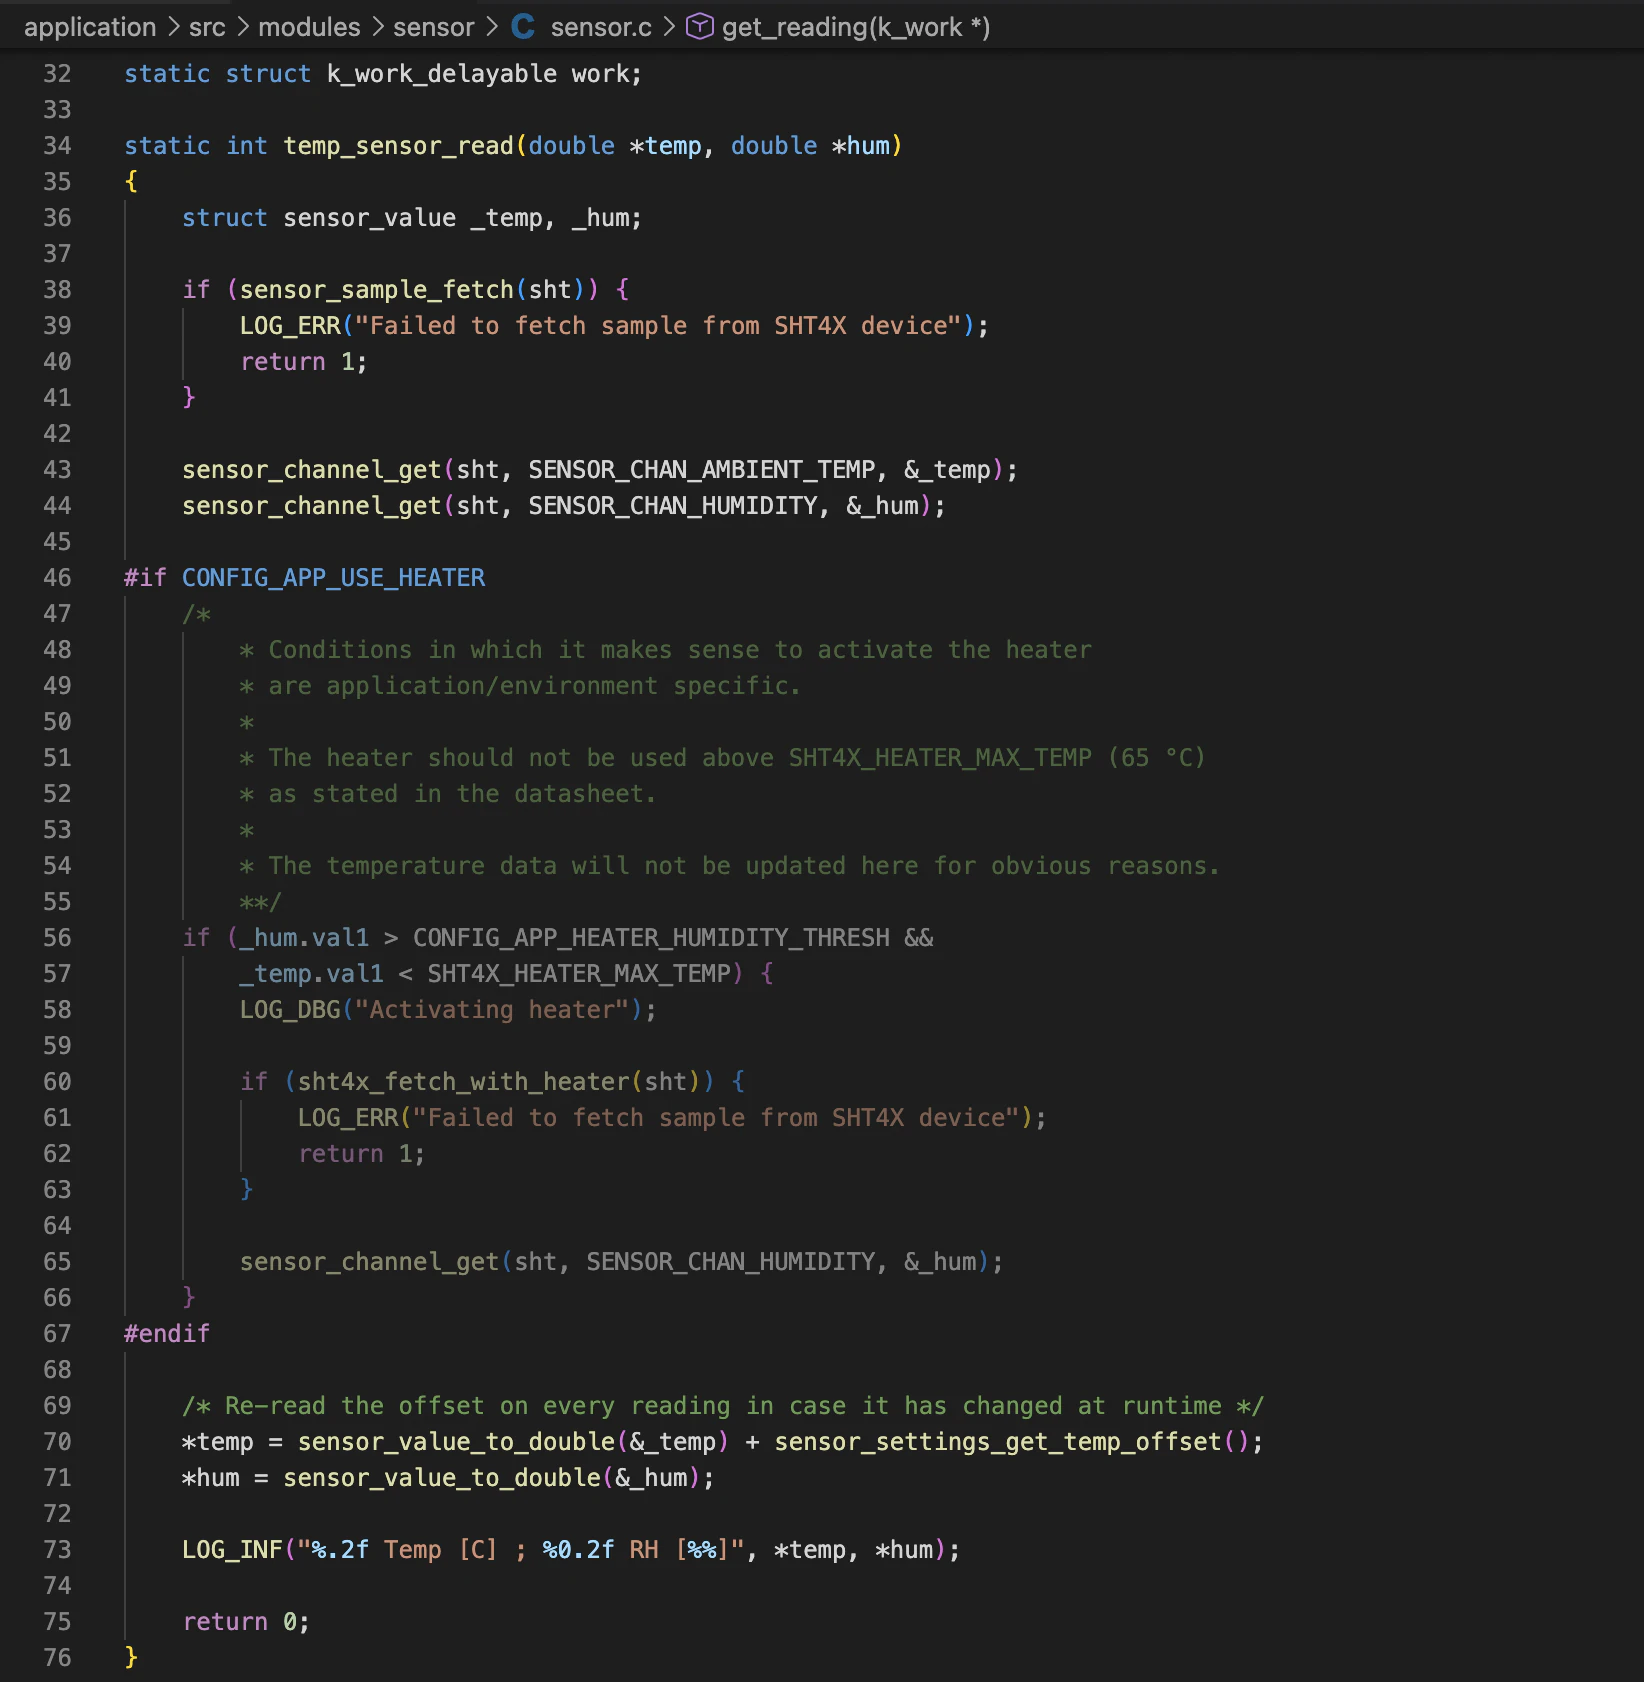Click the chevron between 'modules' and 'sensor'
Image resolution: width=1644 pixels, height=1682 pixels.
(377, 27)
